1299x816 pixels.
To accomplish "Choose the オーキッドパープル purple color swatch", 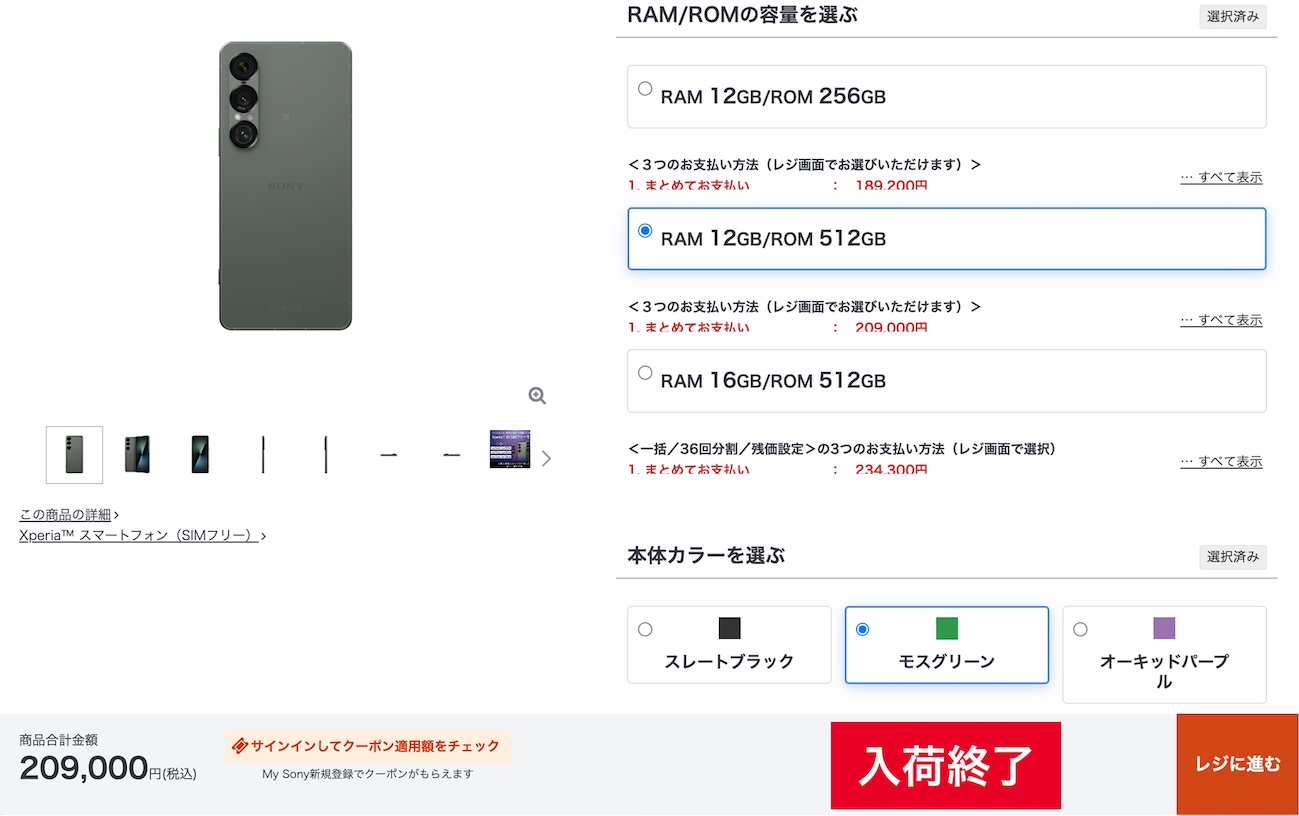I will point(1164,654).
